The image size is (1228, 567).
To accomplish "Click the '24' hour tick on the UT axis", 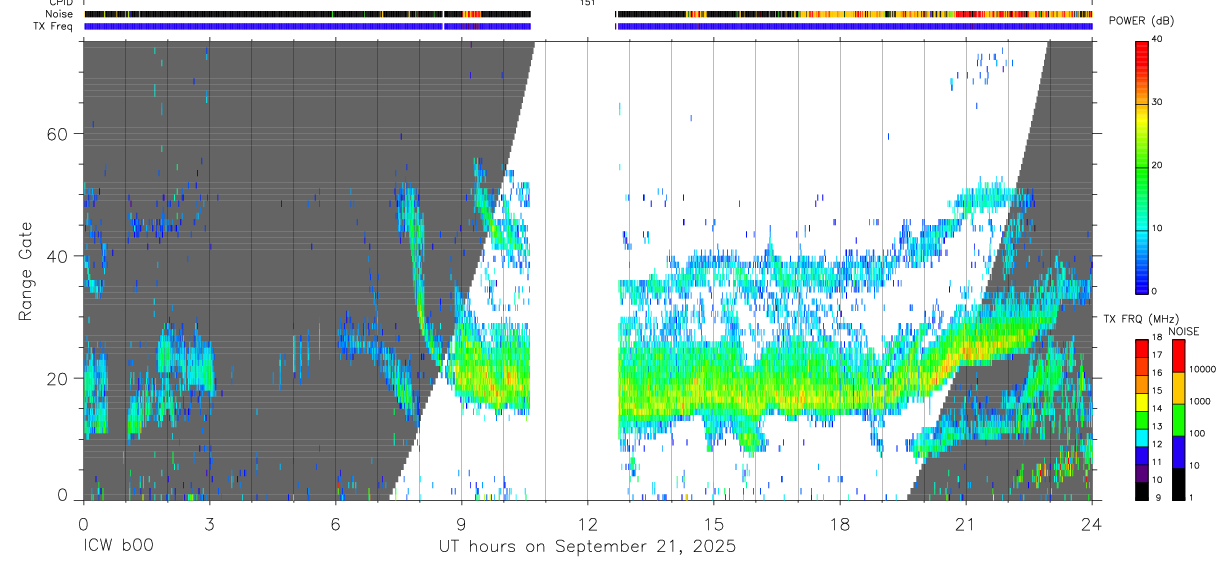I will (1092, 523).
